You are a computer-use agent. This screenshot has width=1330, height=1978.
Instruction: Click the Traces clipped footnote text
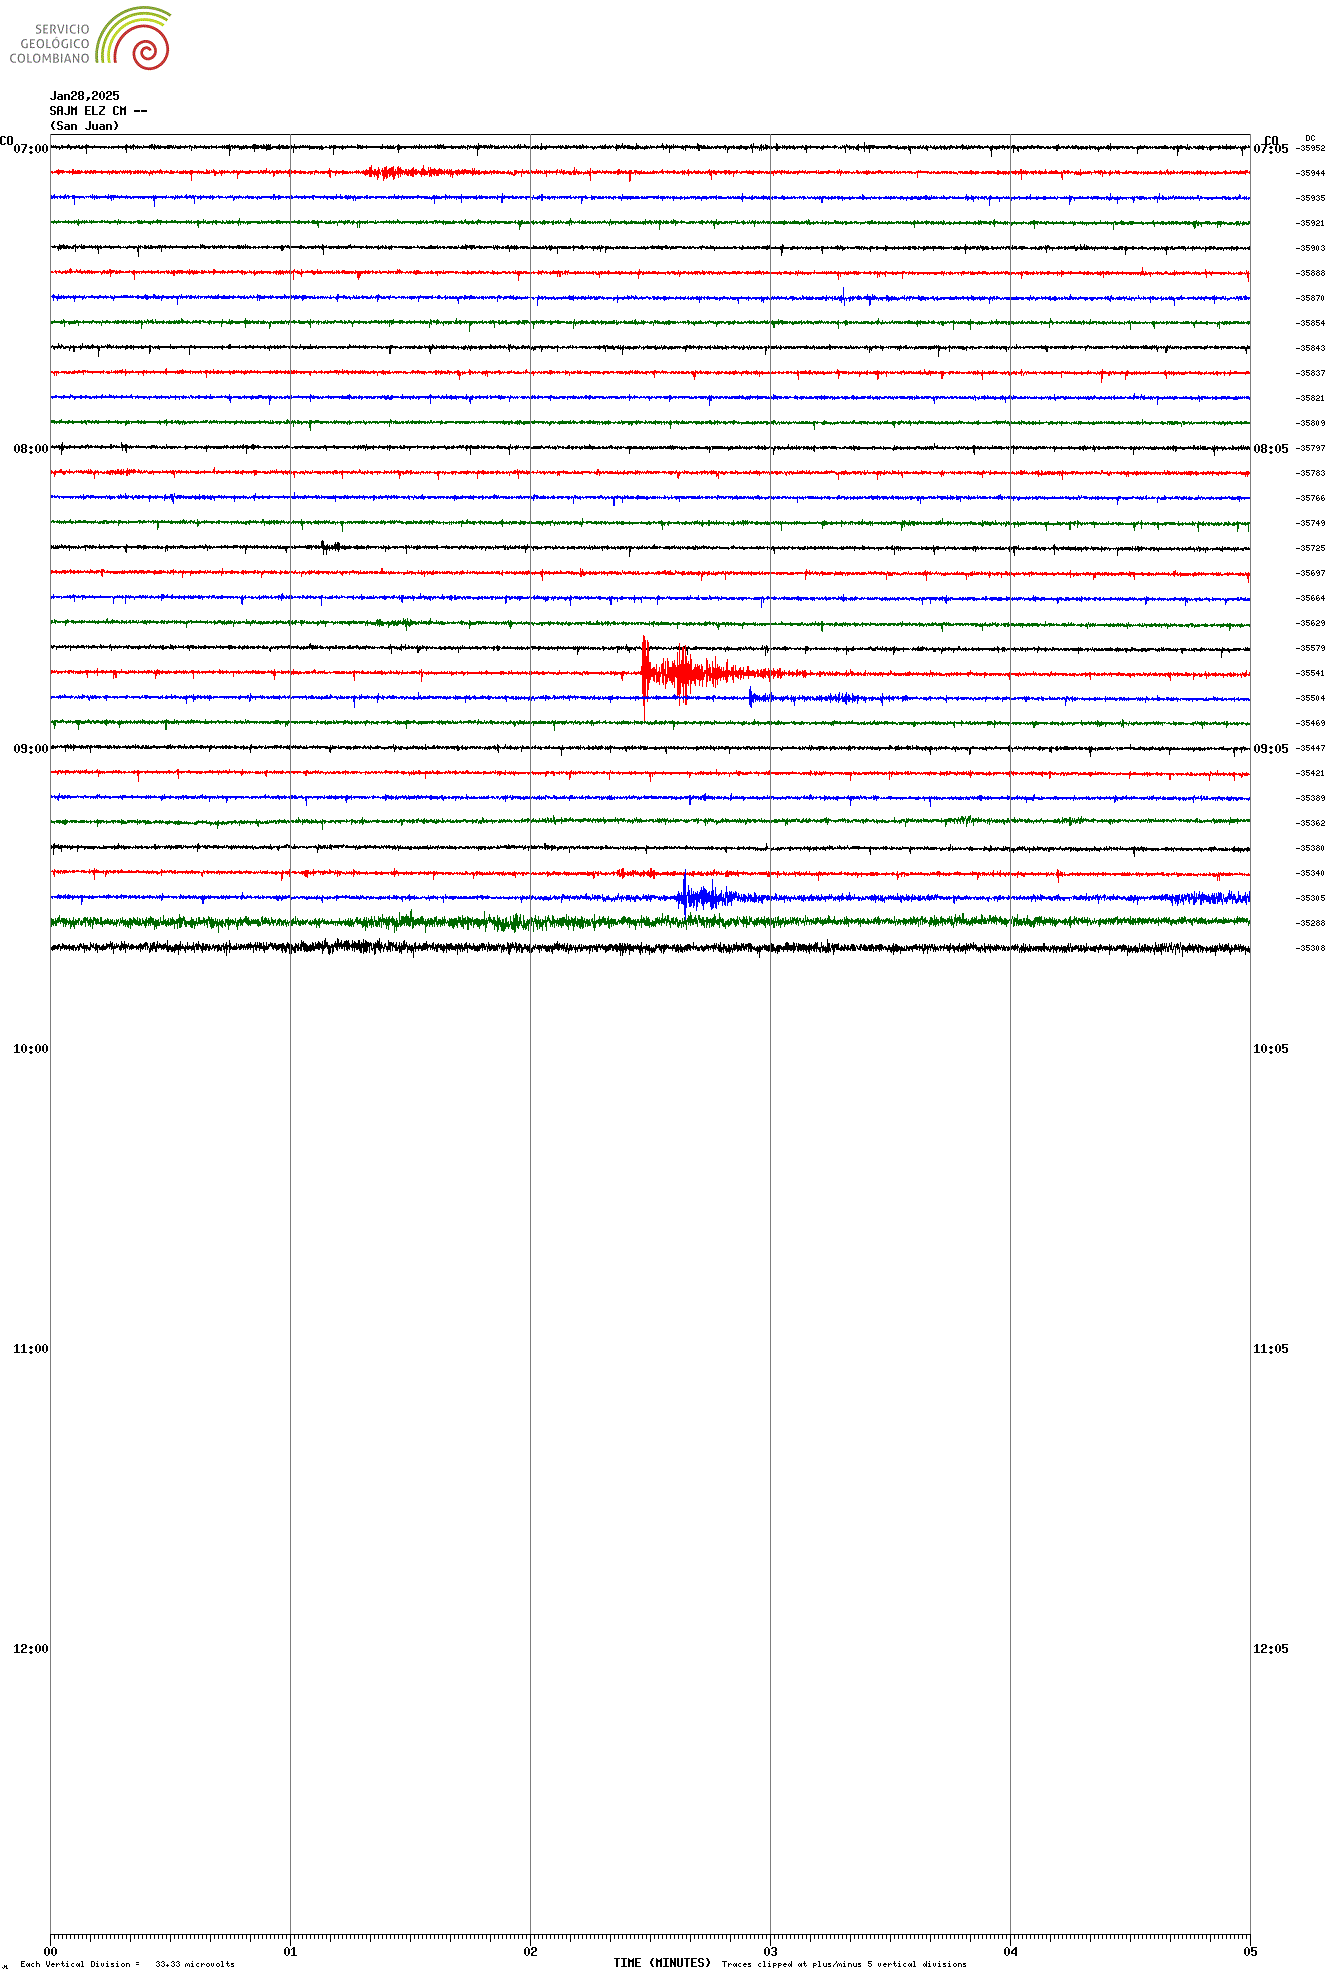point(844,1964)
